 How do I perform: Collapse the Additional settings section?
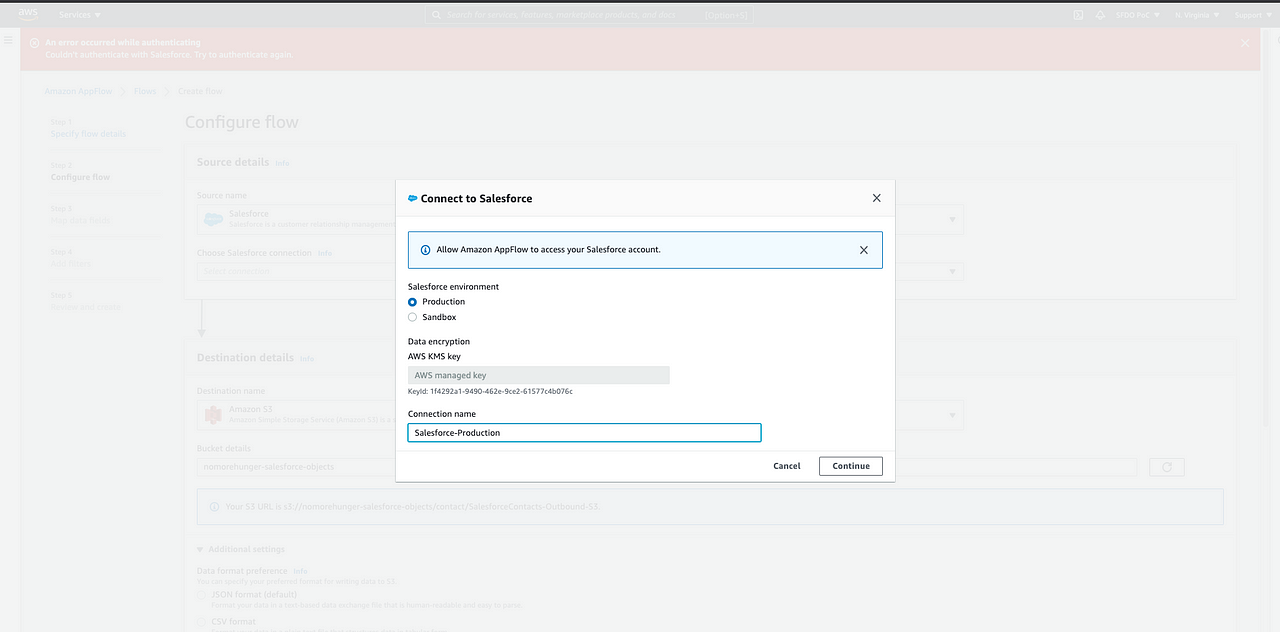pos(241,549)
